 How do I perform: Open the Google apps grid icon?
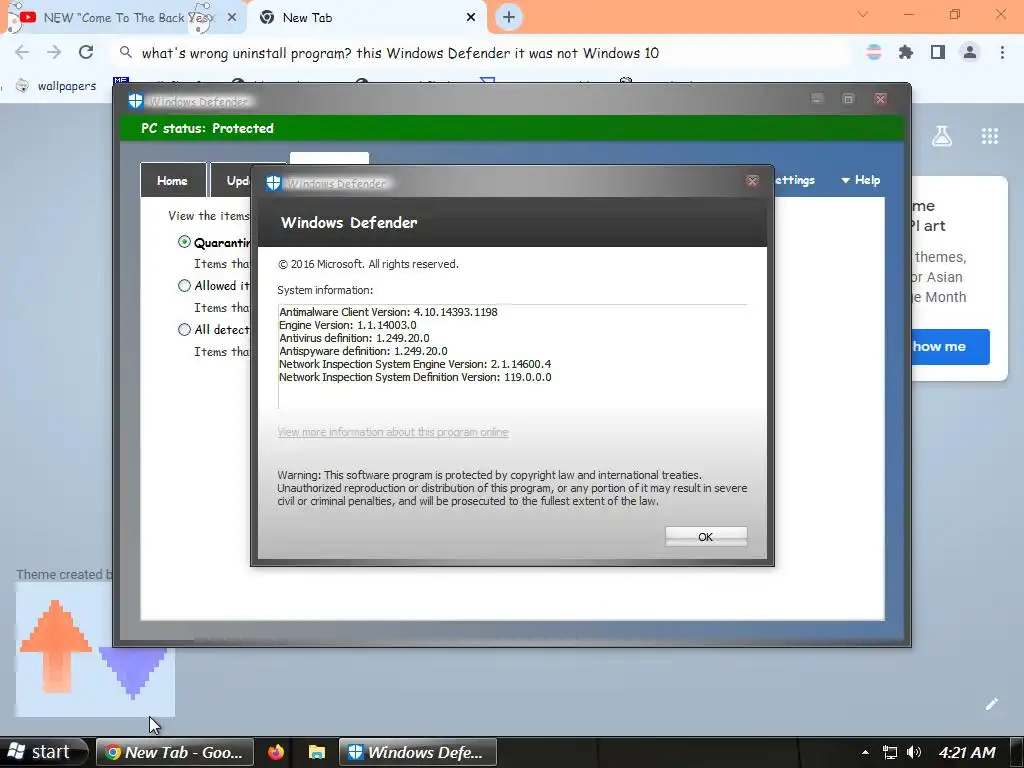989,136
